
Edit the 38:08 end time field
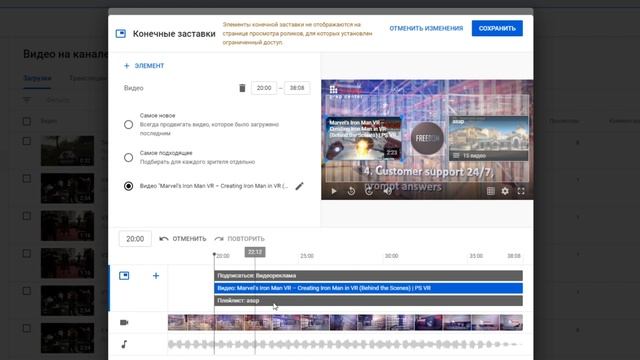[297, 88]
